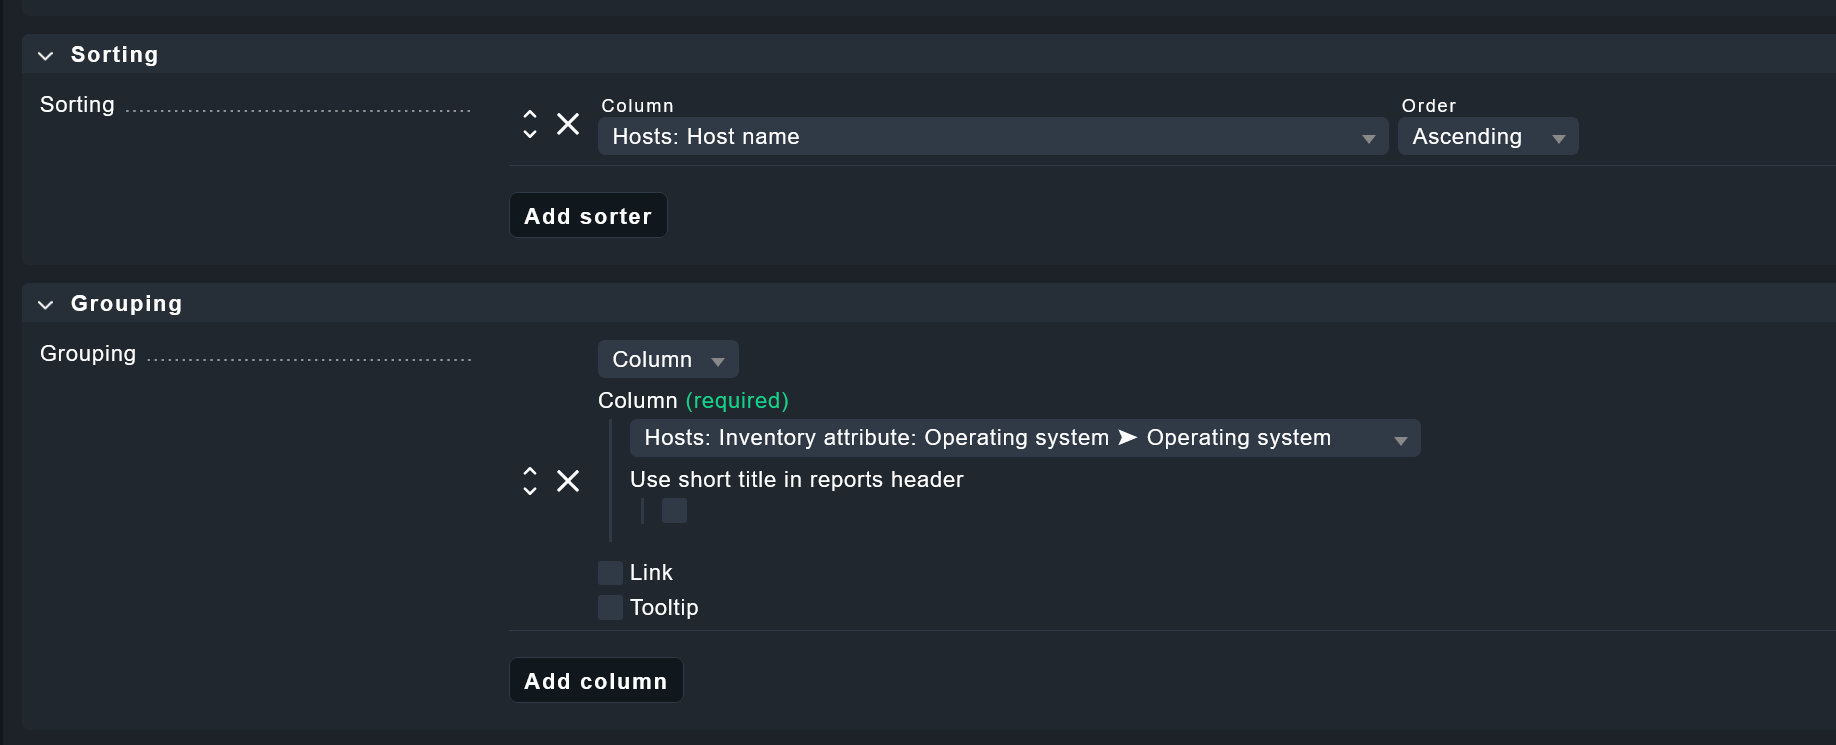The width and height of the screenshot is (1836, 745).
Task: Remove the Host name sorter
Action: coord(568,124)
